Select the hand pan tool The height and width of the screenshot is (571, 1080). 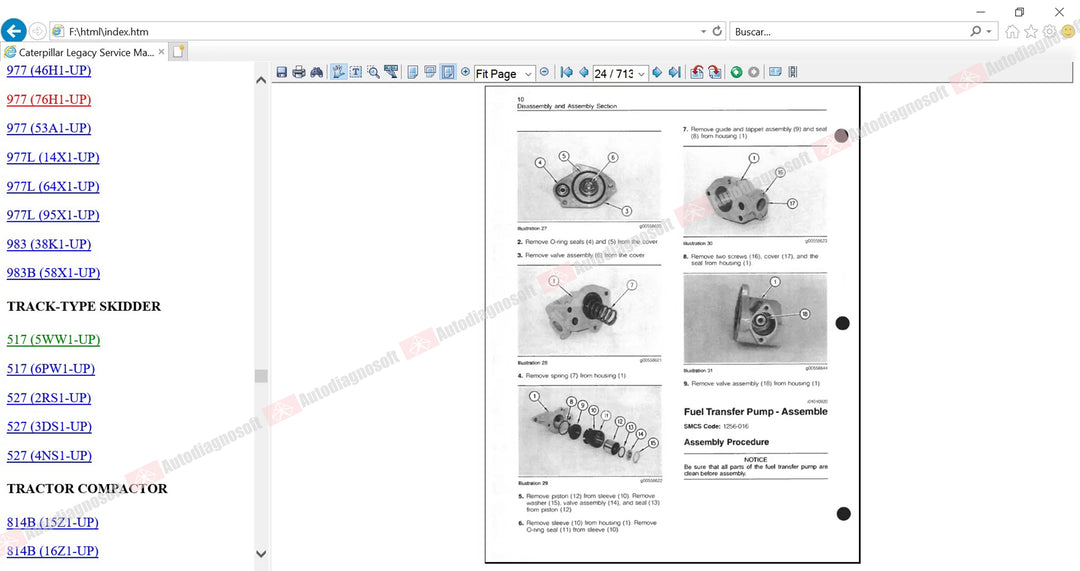[338, 72]
